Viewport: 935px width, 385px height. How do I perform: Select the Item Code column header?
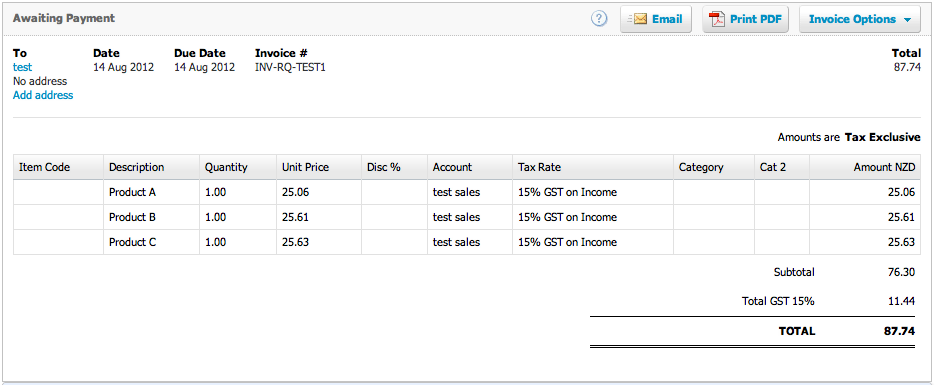(58, 167)
